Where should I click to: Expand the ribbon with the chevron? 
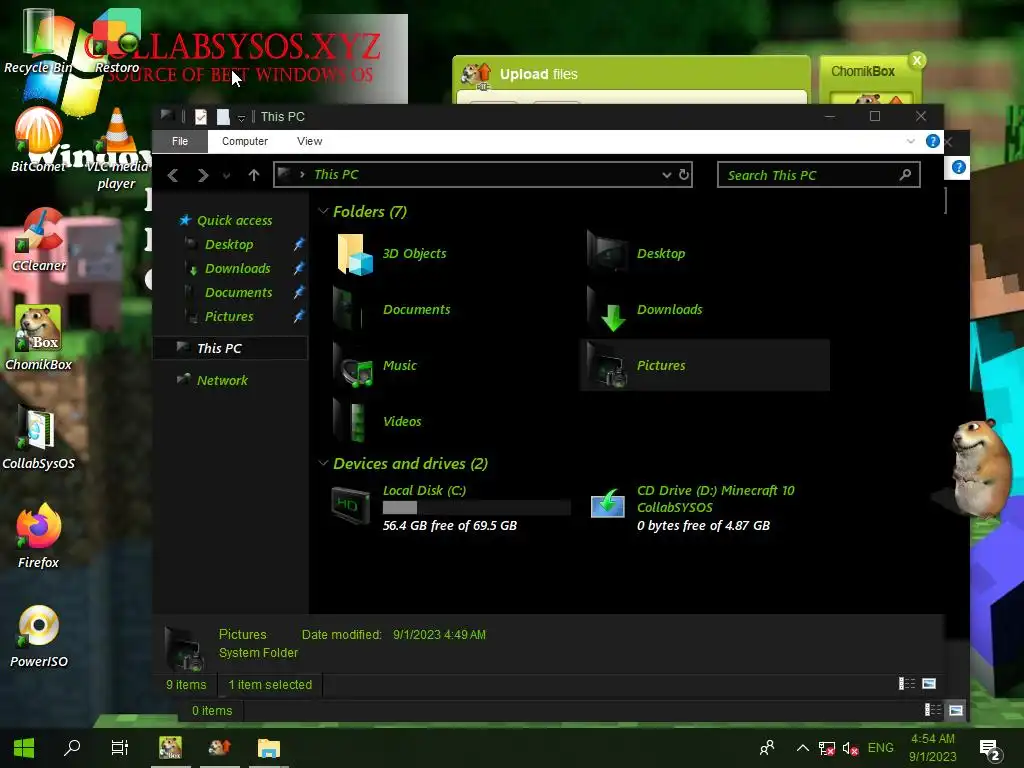click(911, 141)
